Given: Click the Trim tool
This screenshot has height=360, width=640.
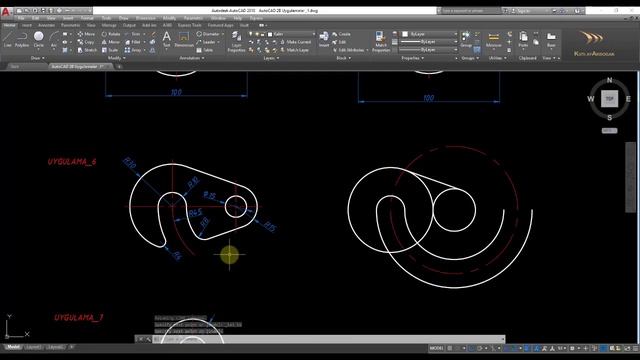Looking at the screenshot, I should 133,34.
